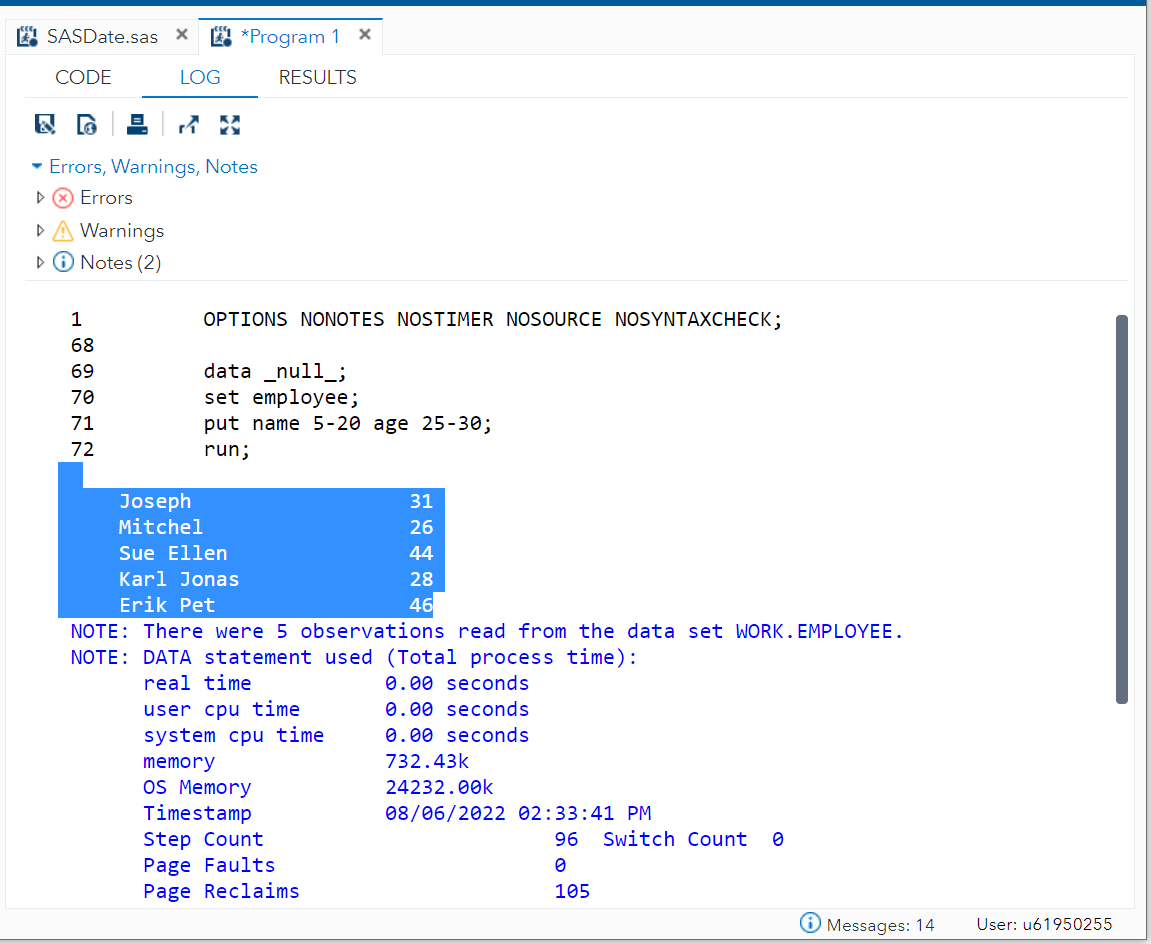This screenshot has width=1151, height=944.
Task: Expand the Warnings section
Action: [39, 230]
